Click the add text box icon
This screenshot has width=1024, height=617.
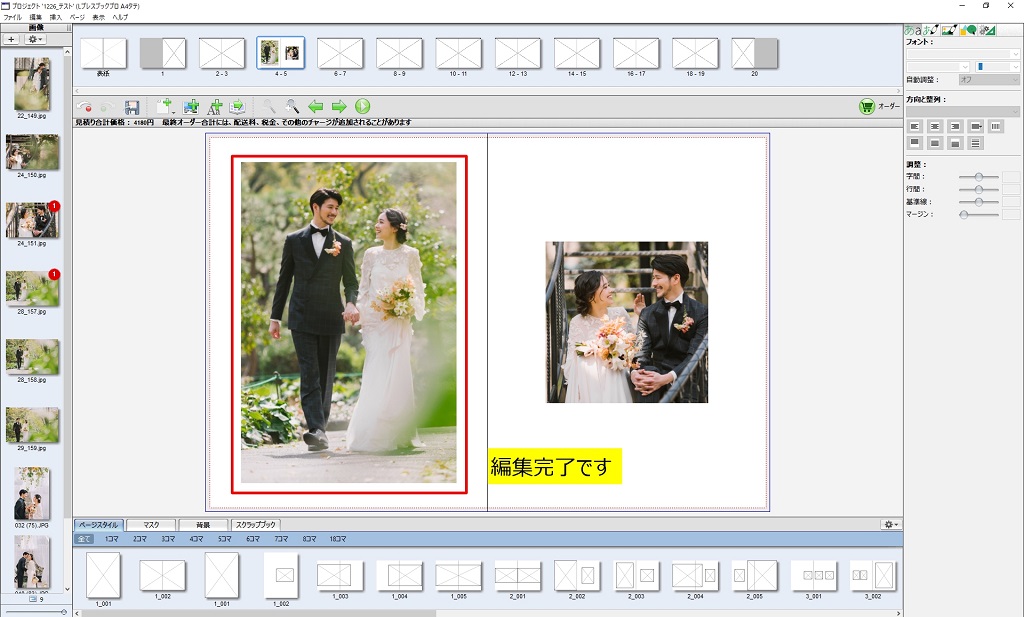214,106
